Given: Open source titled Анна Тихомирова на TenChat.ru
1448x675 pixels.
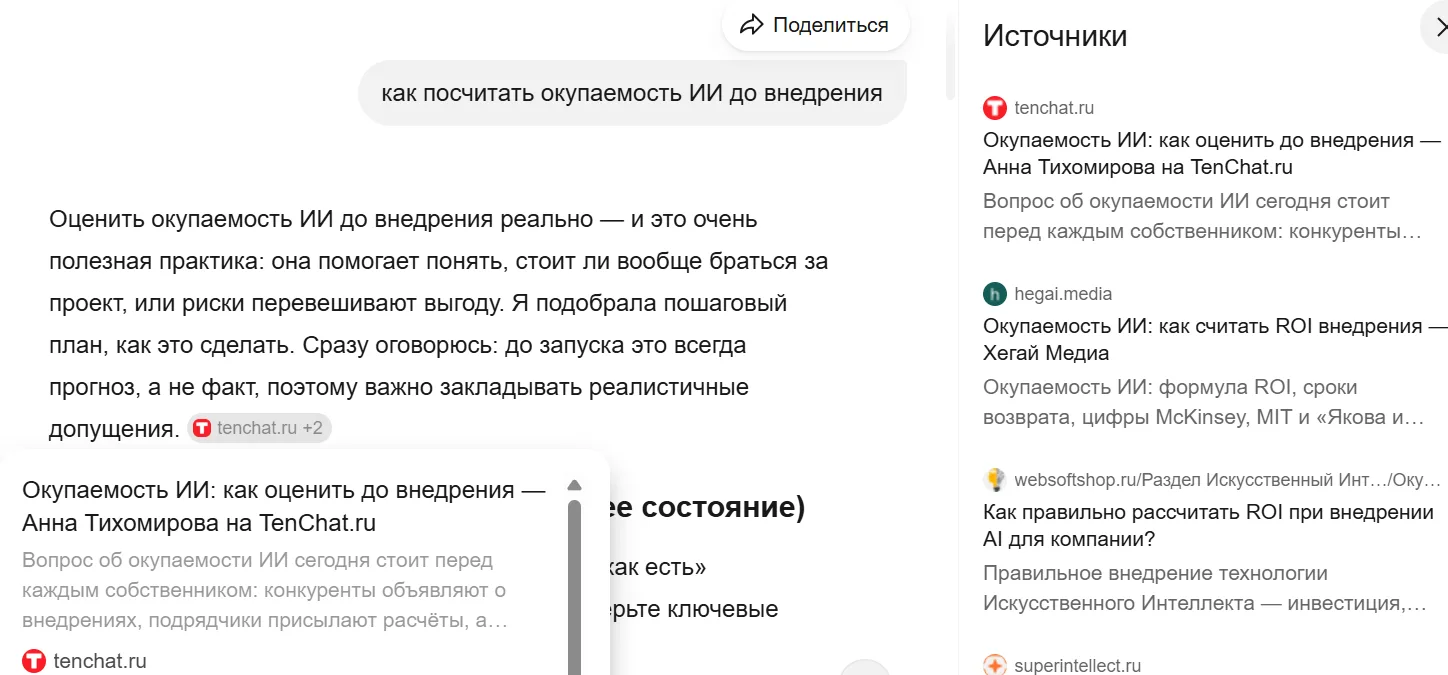Looking at the screenshot, I should [x=1212, y=153].
